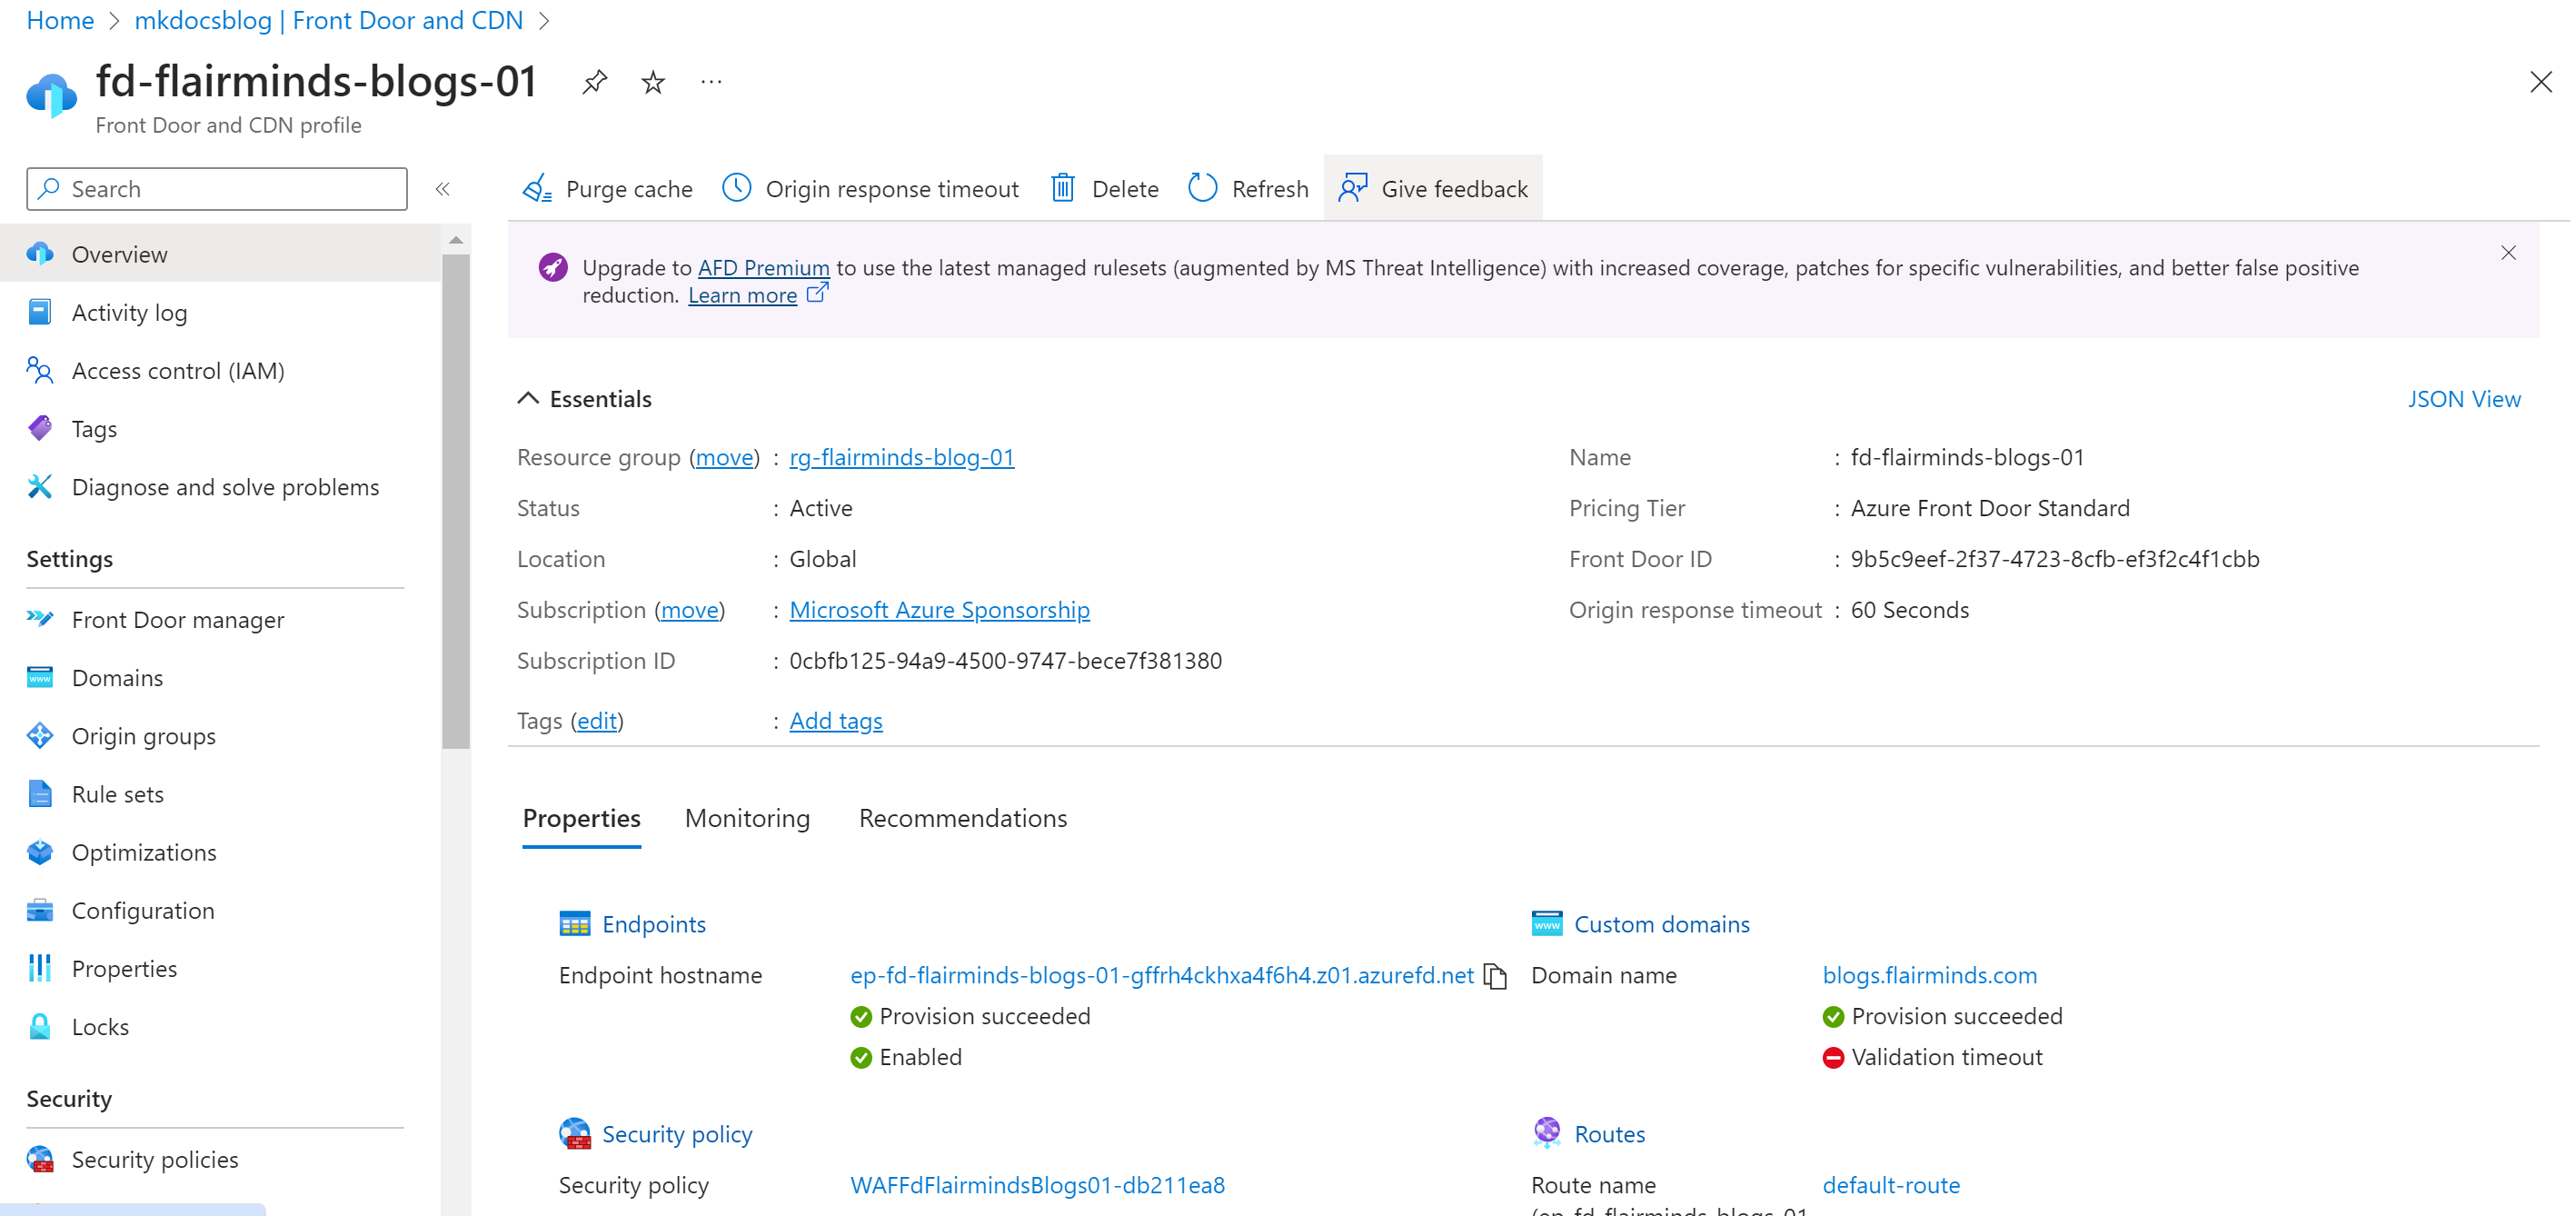
Task: Move subscription via move link
Action: tap(689, 610)
